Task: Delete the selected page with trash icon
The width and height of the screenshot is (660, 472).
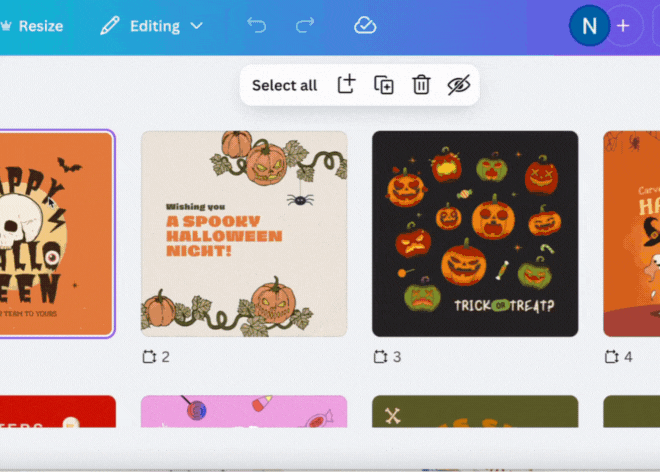Action: pos(421,85)
